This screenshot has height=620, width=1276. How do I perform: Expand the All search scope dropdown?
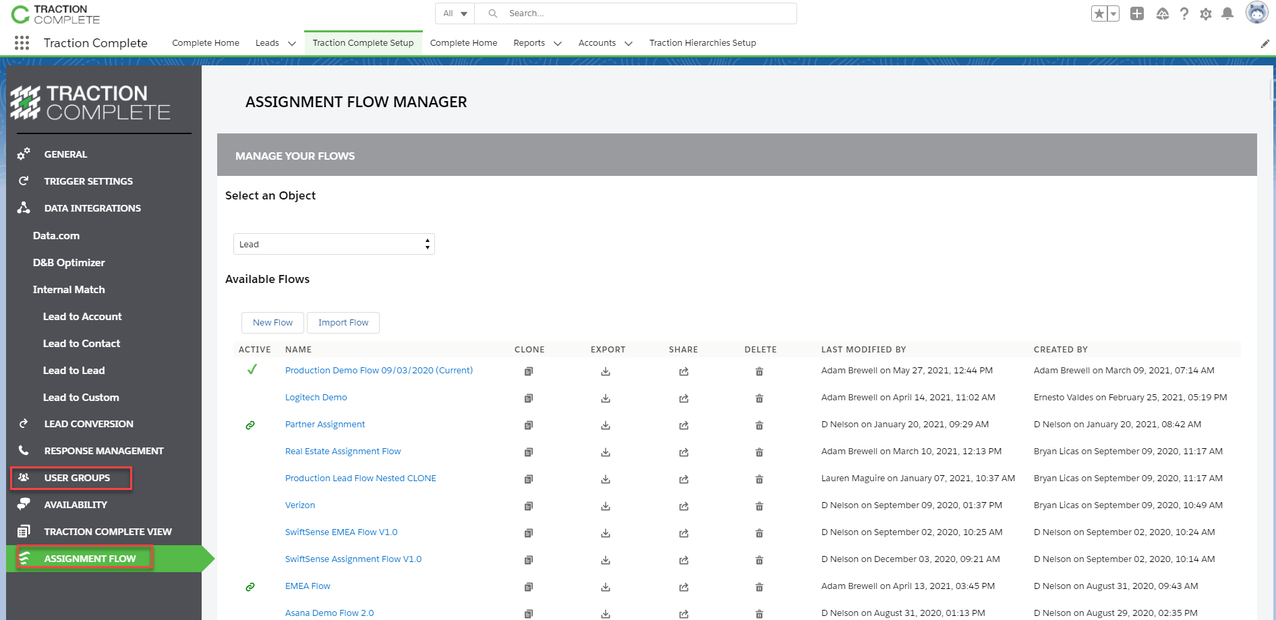click(454, 13)
